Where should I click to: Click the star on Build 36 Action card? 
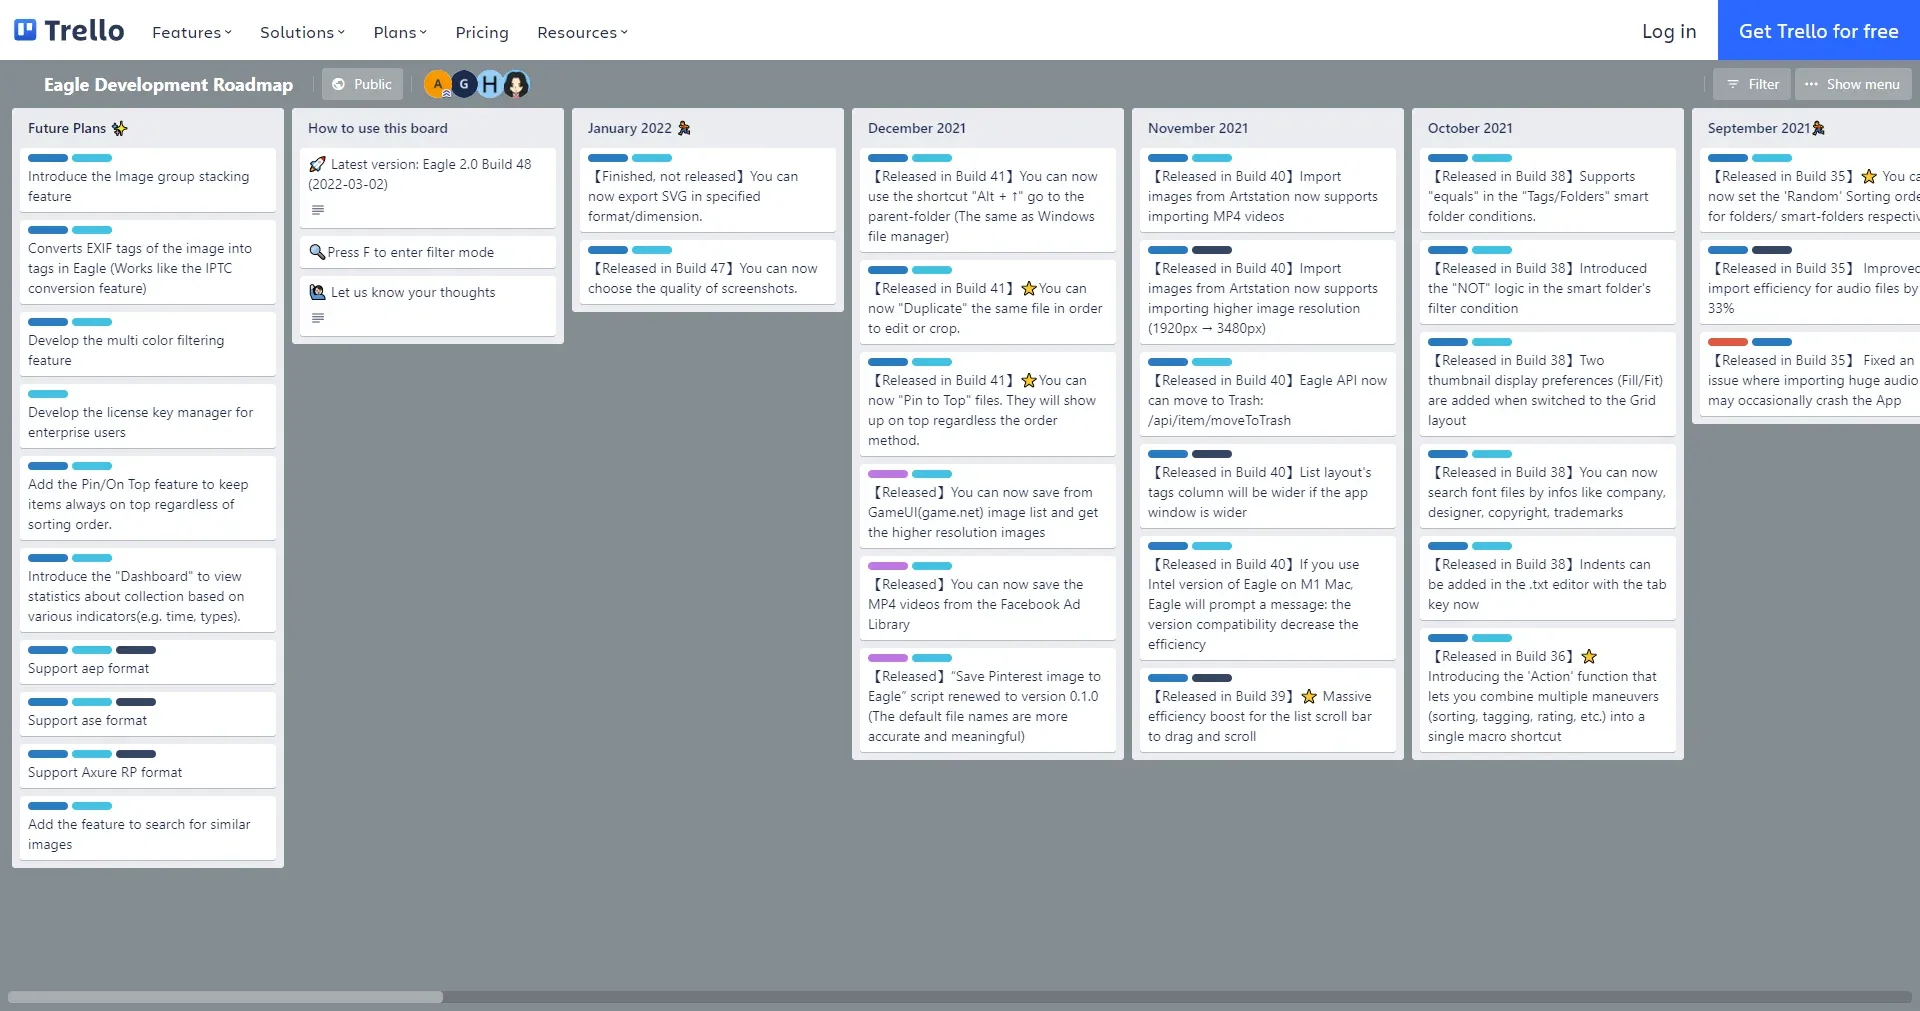pos(1589,656)
